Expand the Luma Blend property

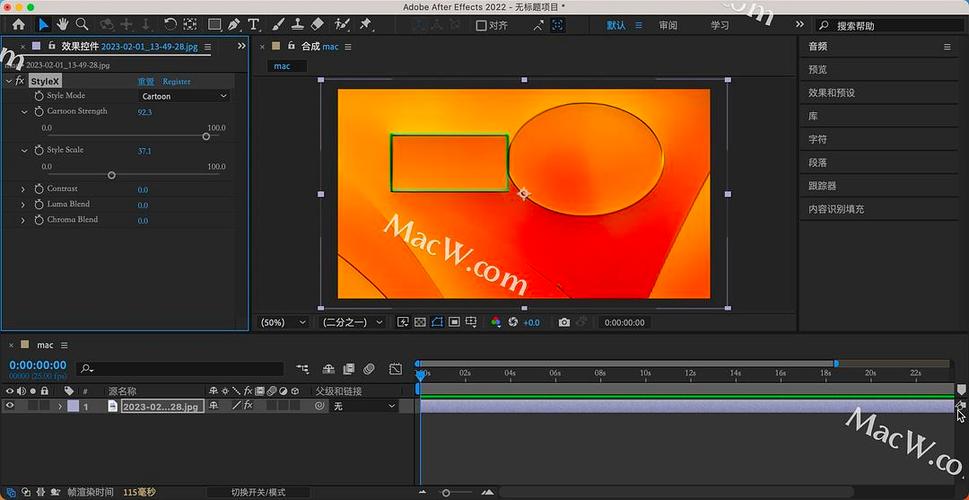[x=23, y=205]
